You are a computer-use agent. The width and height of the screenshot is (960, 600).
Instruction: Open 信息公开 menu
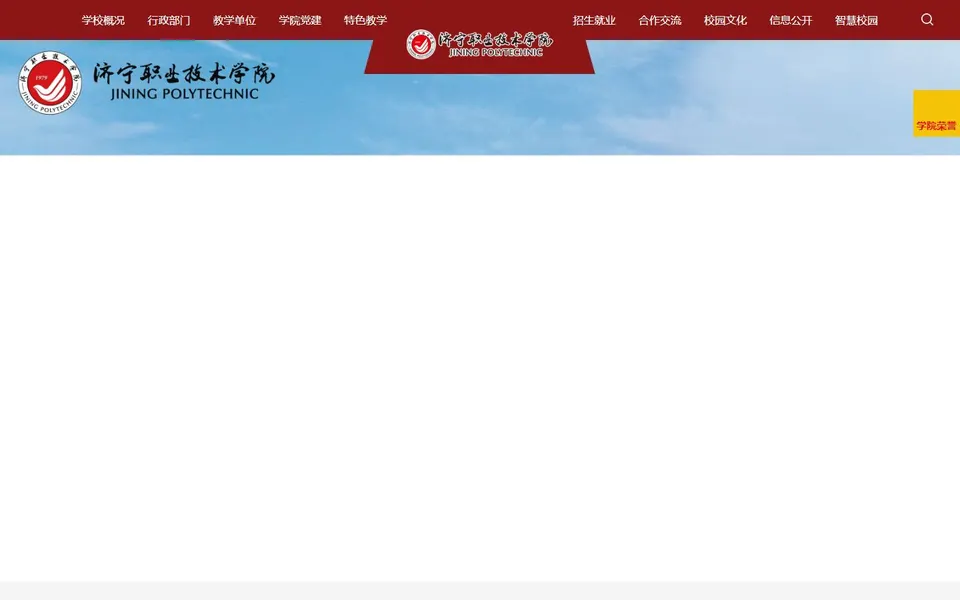click(791, 20)
